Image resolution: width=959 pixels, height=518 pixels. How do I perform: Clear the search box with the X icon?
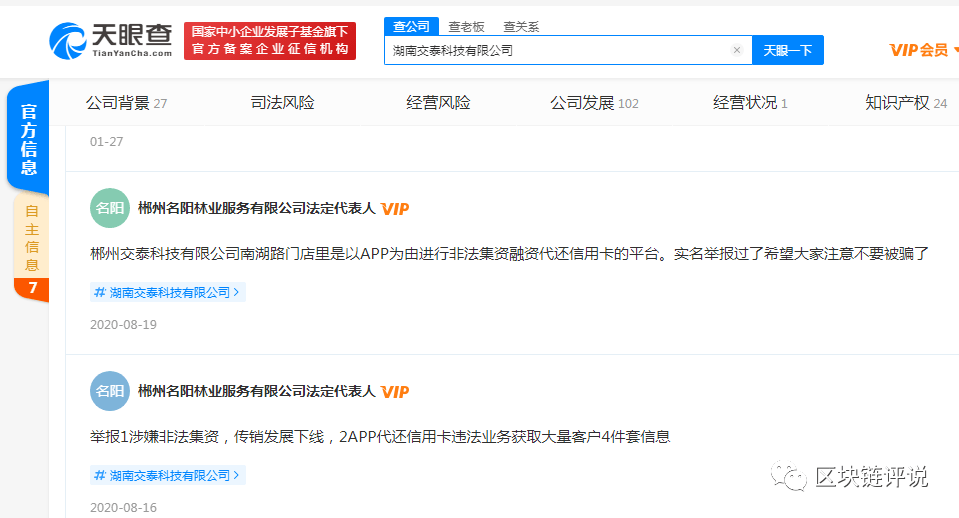737,50
